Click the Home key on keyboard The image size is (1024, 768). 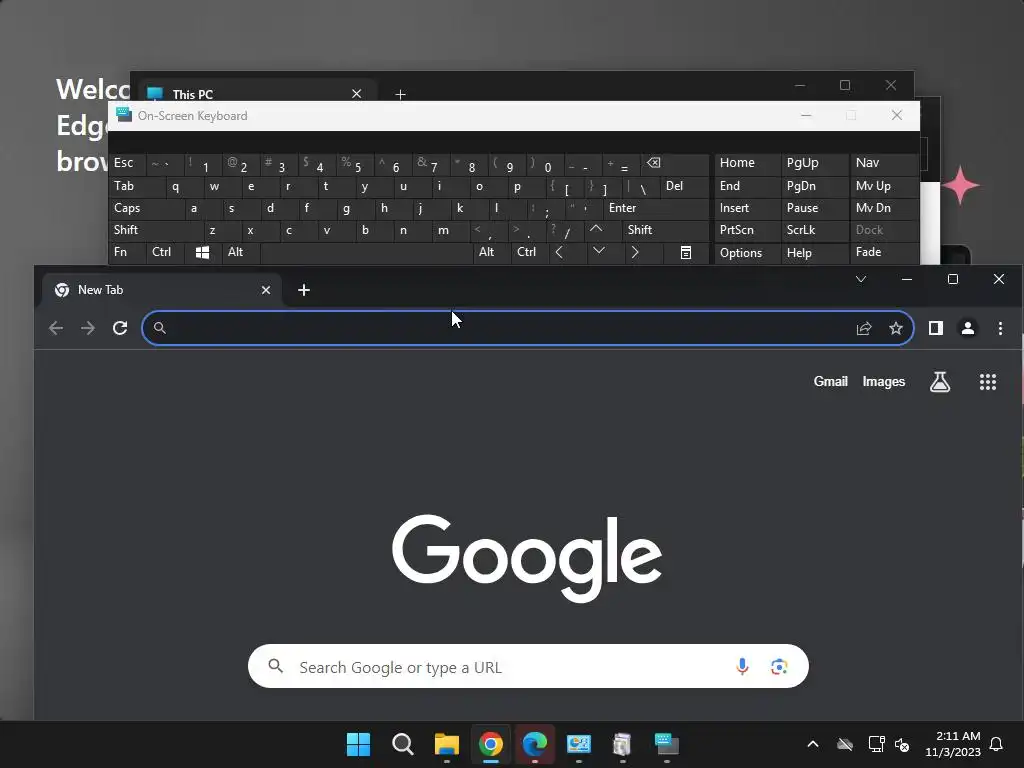747,164
